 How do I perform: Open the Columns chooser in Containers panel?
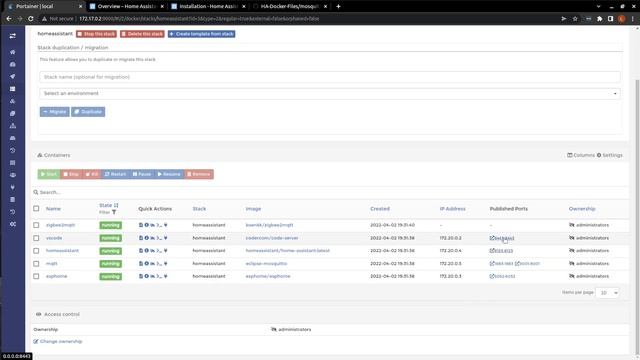point(581,155)
